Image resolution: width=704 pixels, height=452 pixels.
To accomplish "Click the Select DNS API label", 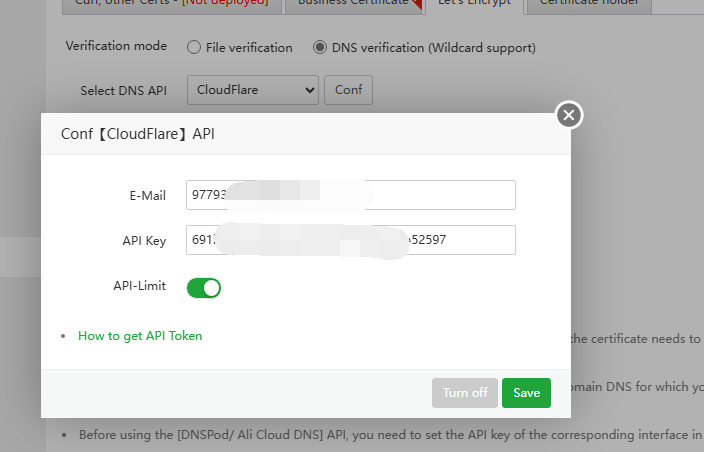I will pyautogui.click(x=123, y=90).
